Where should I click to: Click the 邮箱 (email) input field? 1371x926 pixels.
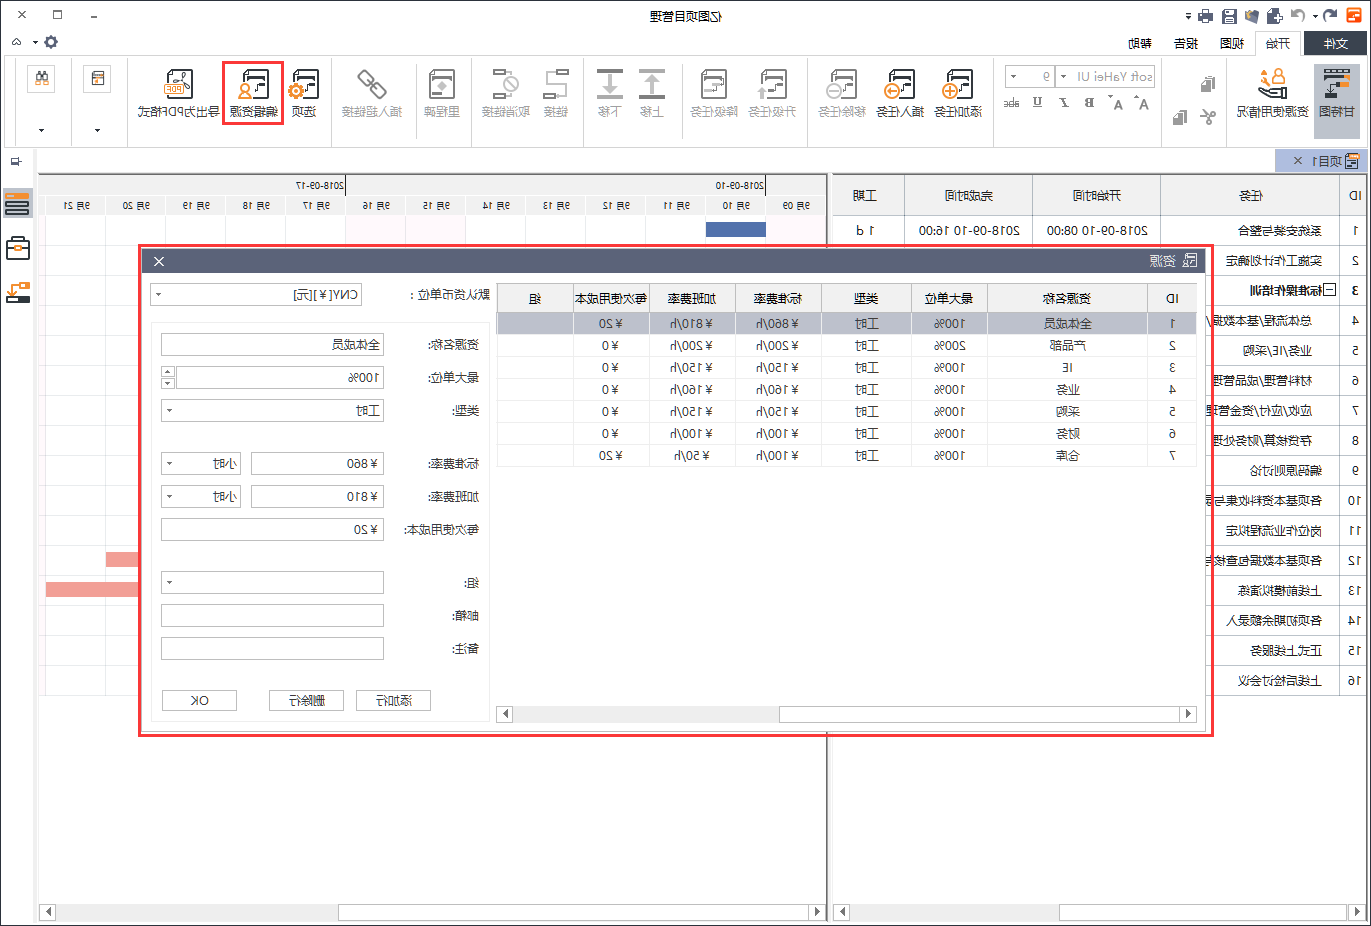272,615
